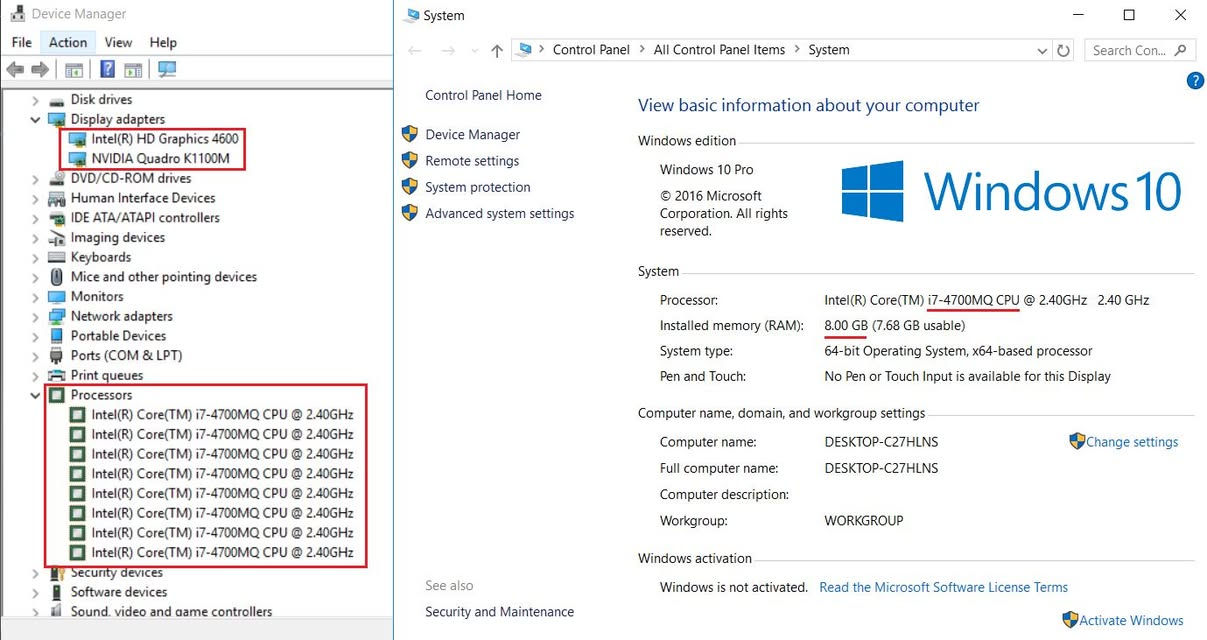Select the Disk drives device icon

pyautogui.click(x=58, y=99)
